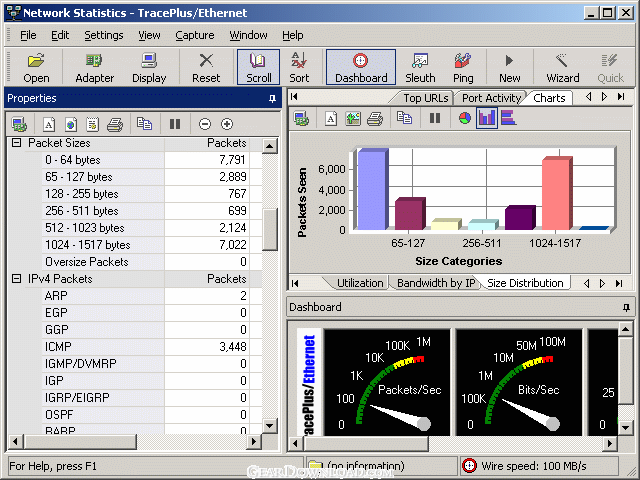Click the text export icon in Charts toolbar
640x480 pixels.
[331, 119]
